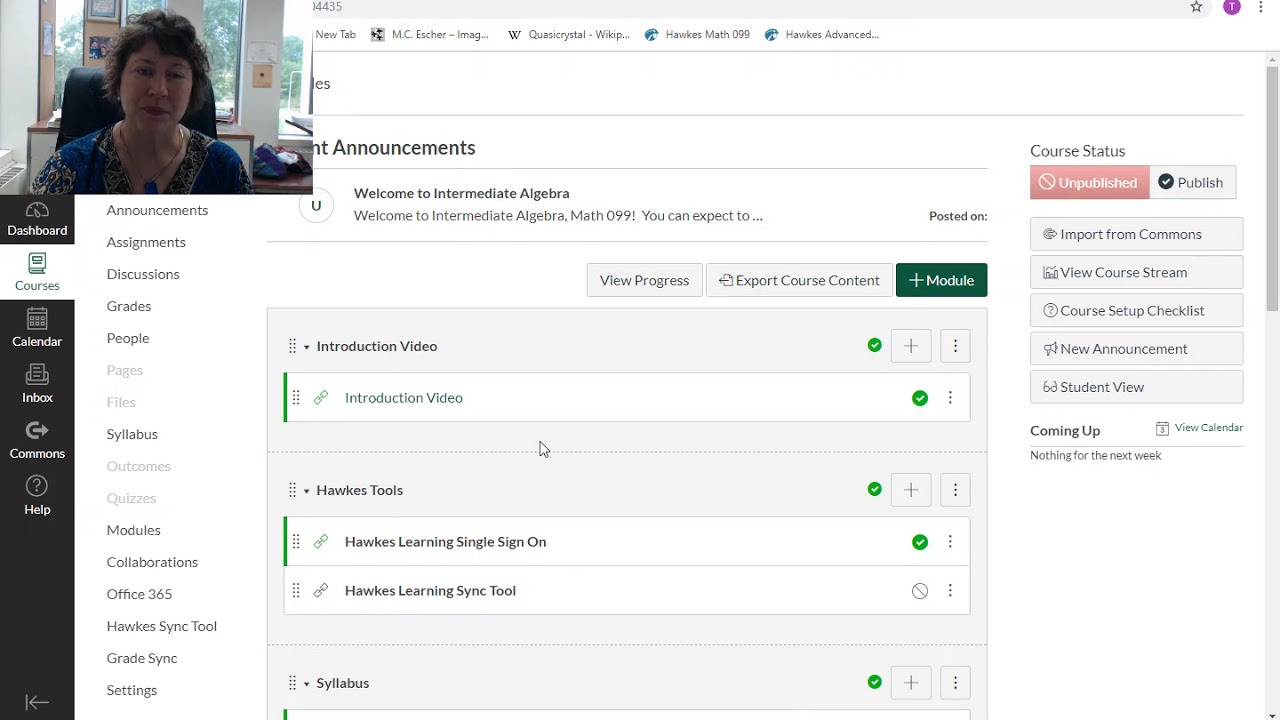Unpublish Hawkes Learning Single Sign On item
The height and width of the screenshot is (720, 1280).
(x=920, y=542)
